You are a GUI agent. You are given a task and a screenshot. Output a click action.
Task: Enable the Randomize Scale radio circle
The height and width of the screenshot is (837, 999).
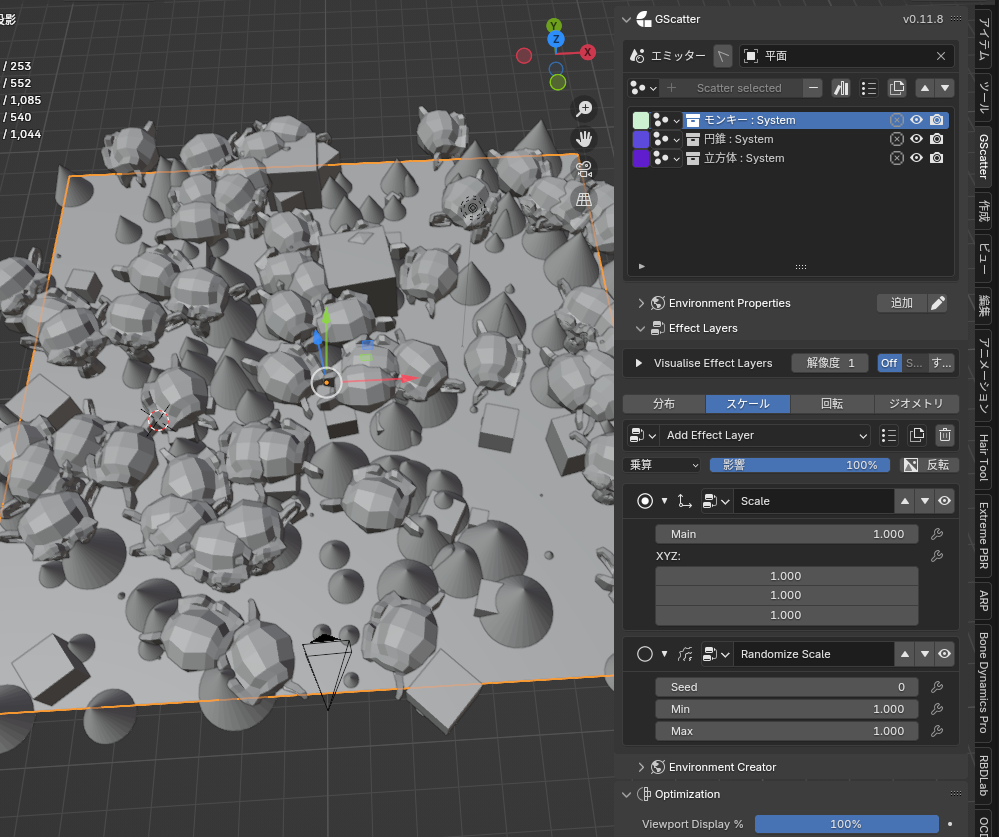coord(645,654)
